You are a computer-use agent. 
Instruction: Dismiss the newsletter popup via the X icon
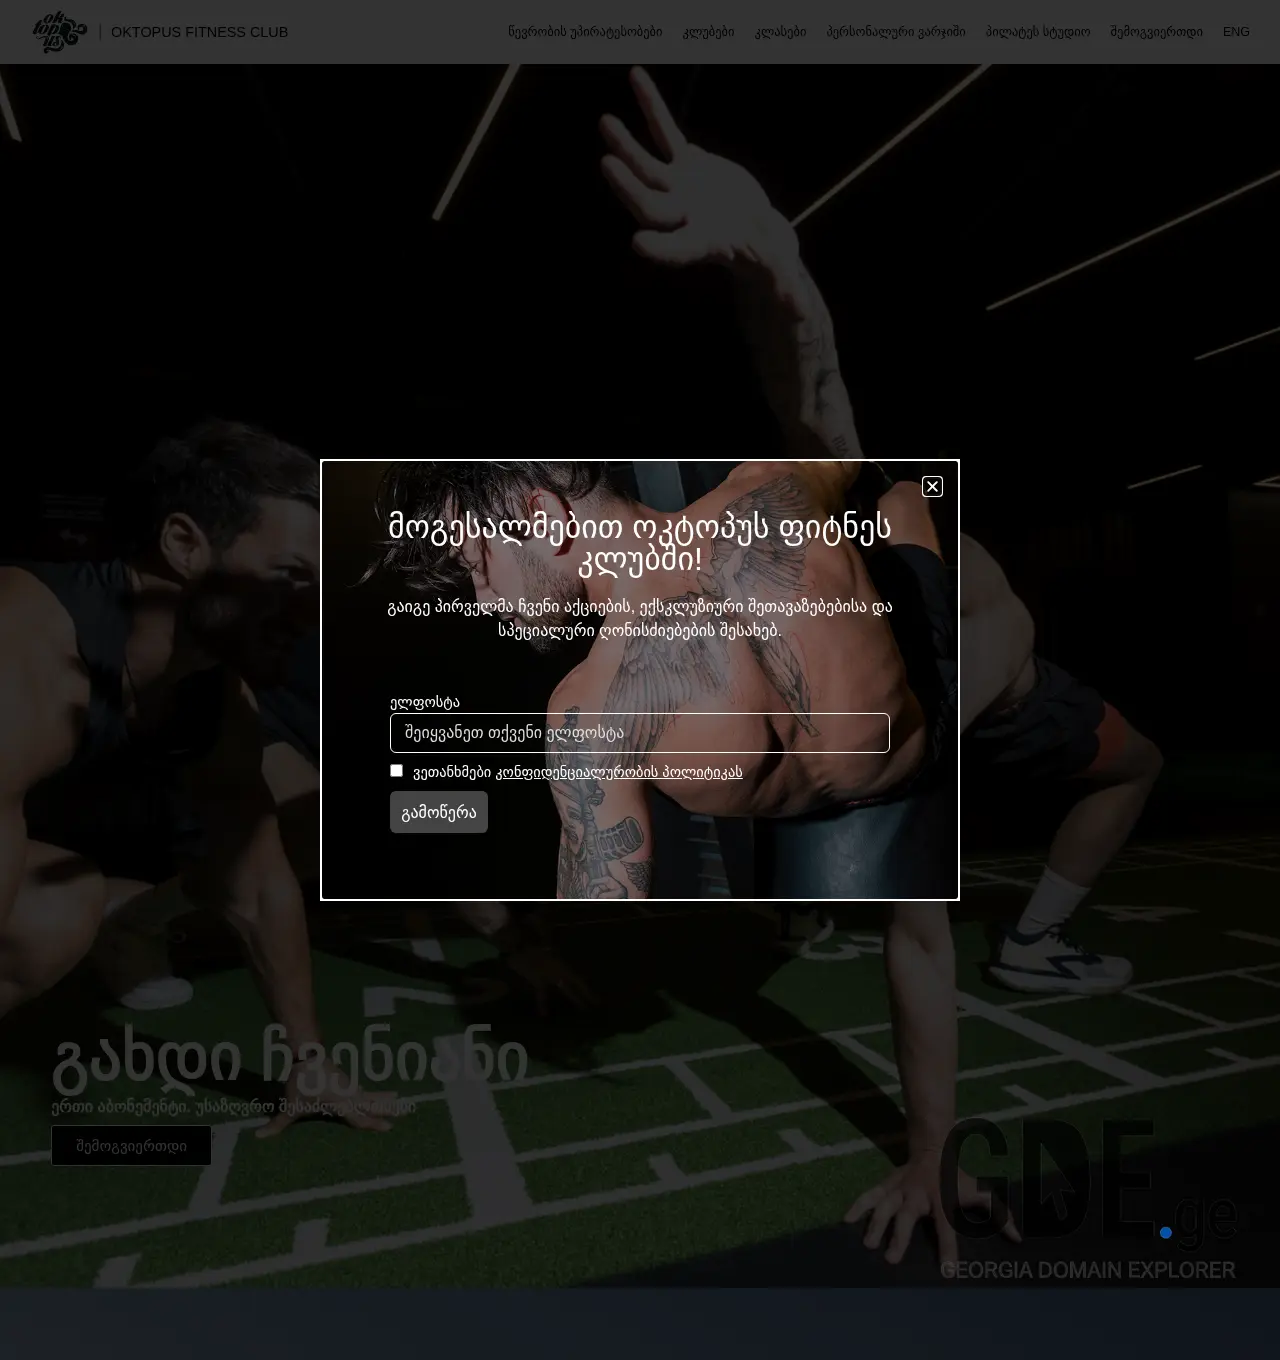click(x=931, y=487)
